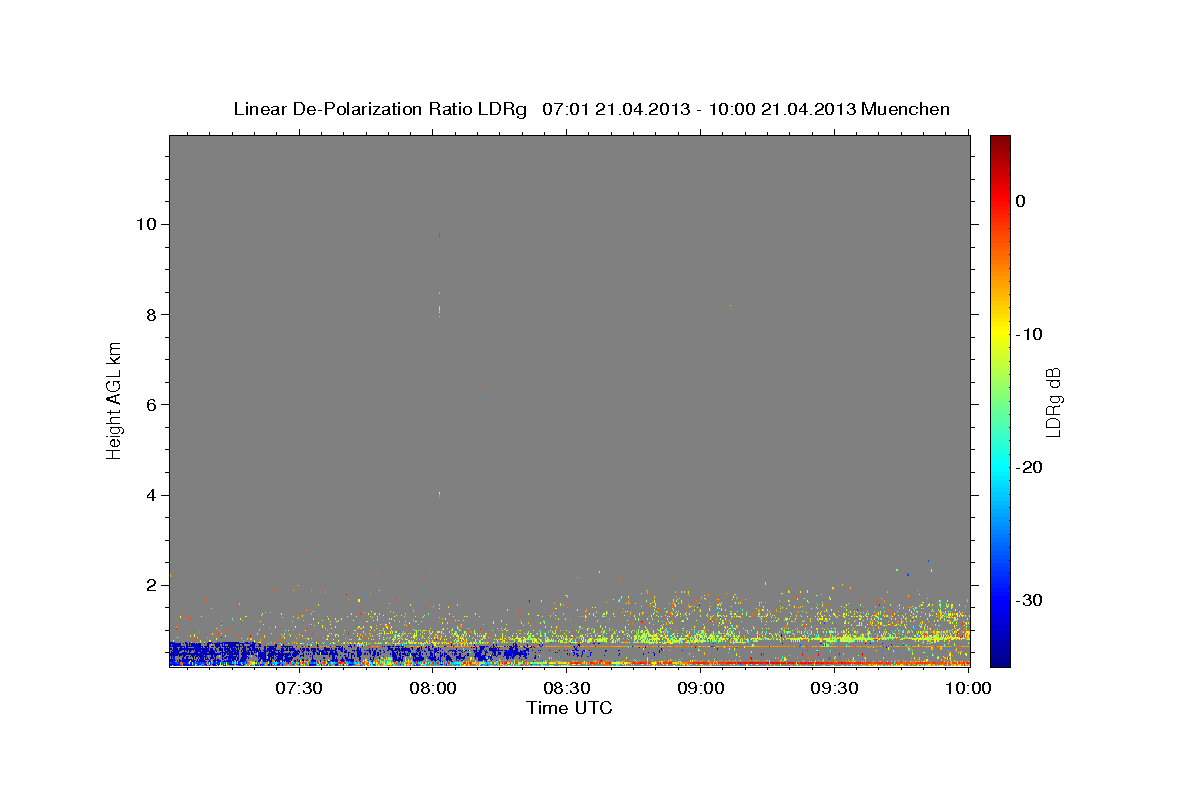This screenshot has height=800, width=1200.
Task: Click the 09:00 time tick label
Action: click(701, 688)
